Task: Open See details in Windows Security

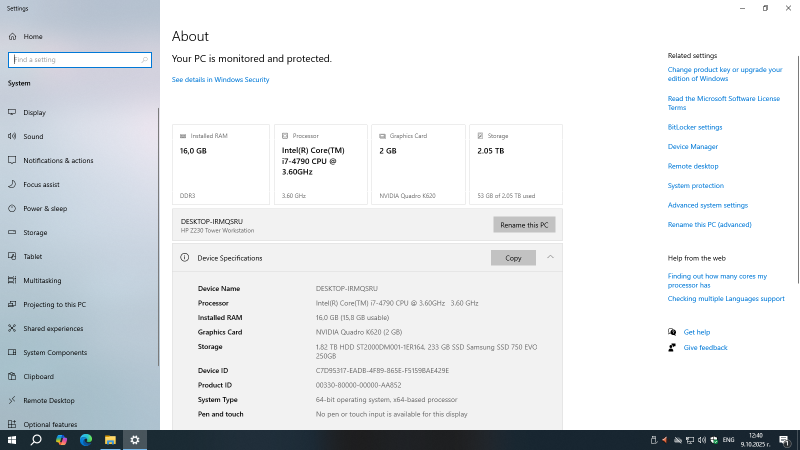Action: coord(220,80)
